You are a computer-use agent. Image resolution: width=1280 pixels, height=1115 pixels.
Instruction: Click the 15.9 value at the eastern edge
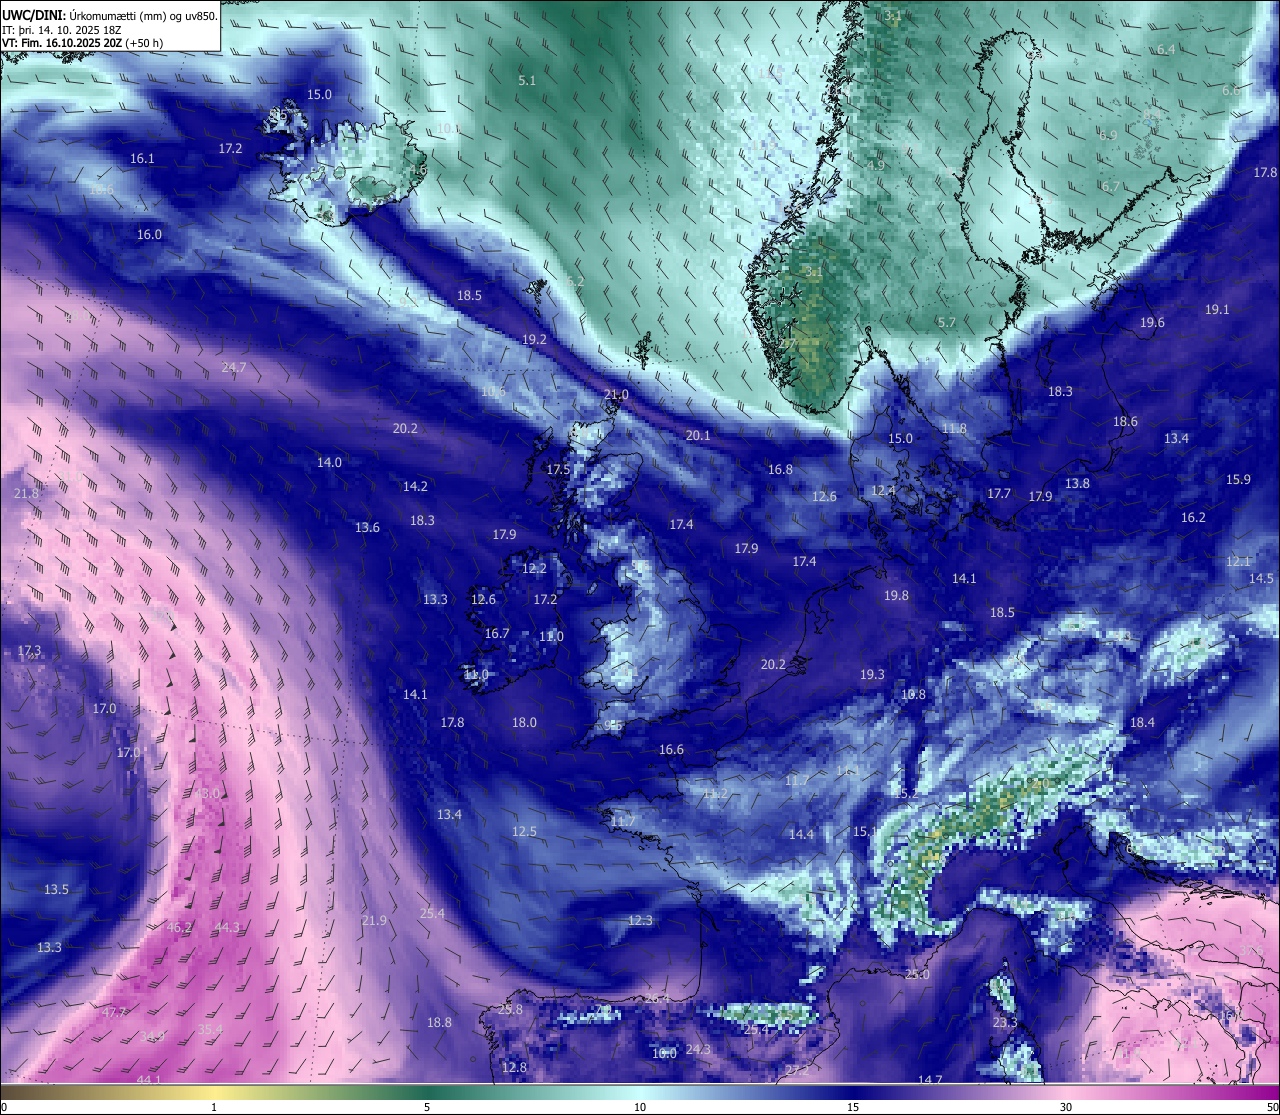click(1238, 479)
